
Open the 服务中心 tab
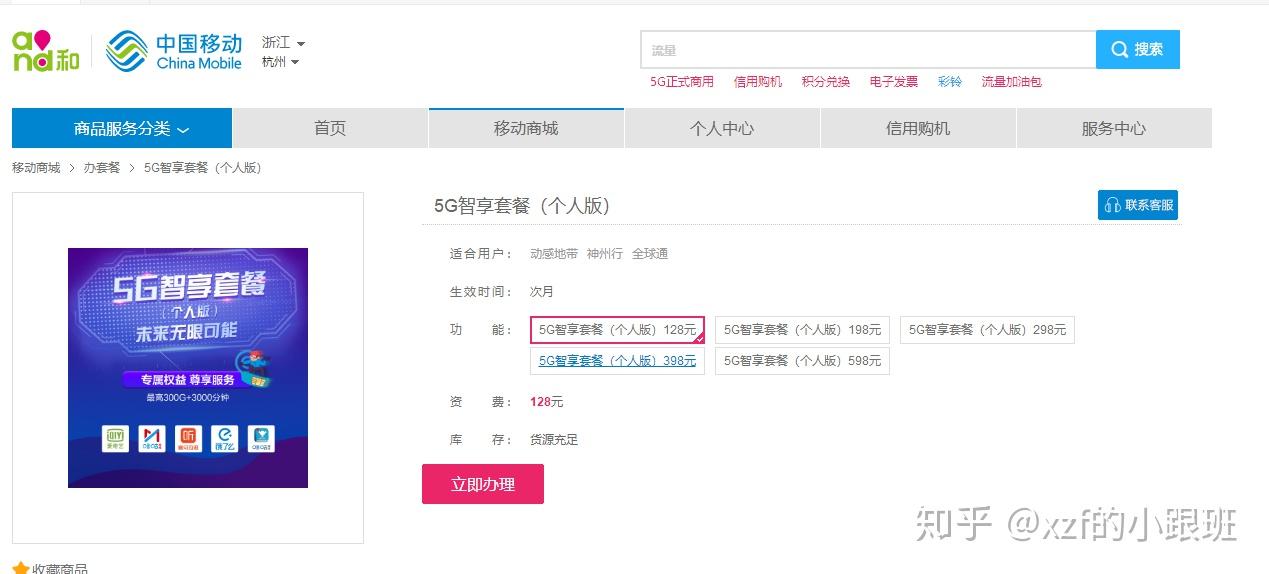(1114, 128)
